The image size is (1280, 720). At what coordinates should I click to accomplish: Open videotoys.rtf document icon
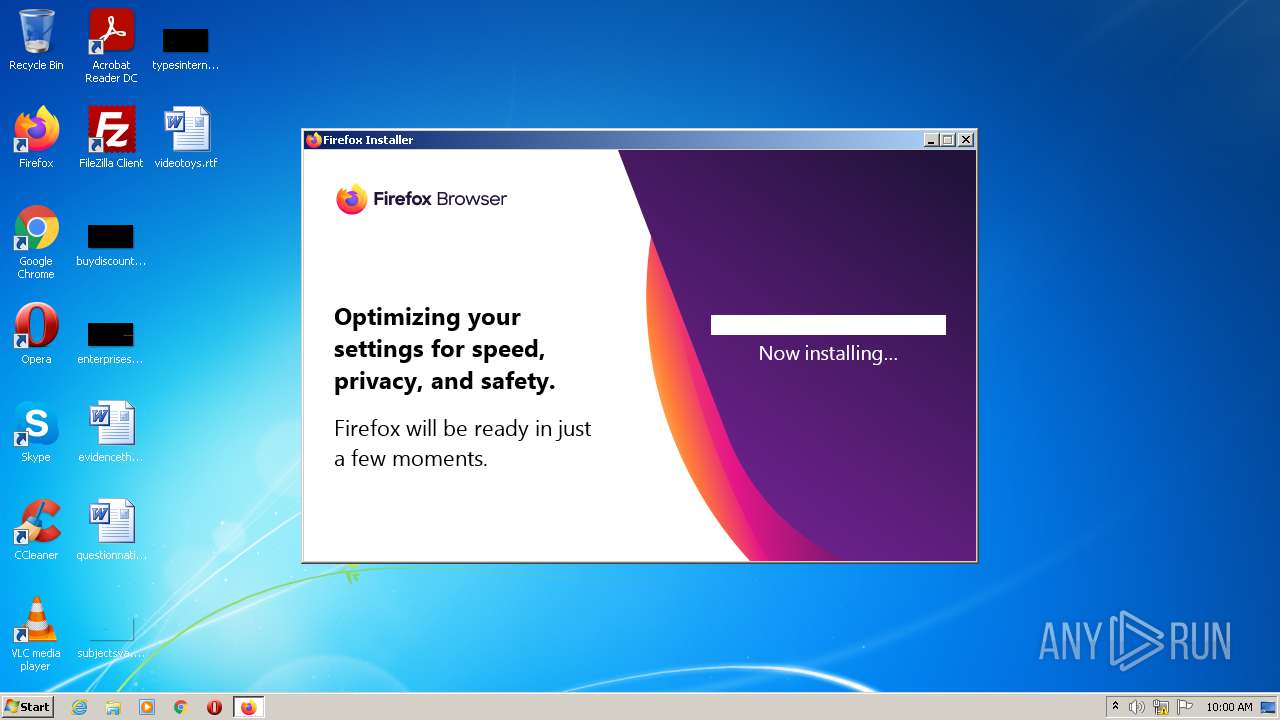[x=186, y=137]
